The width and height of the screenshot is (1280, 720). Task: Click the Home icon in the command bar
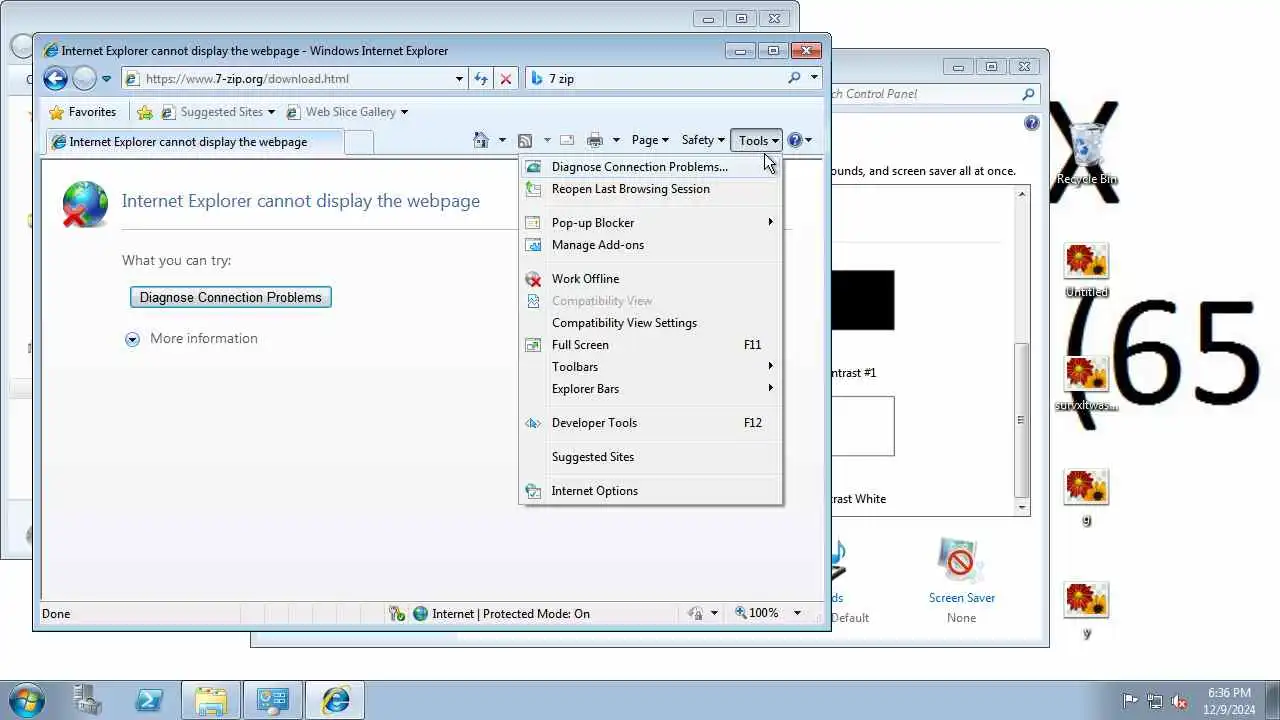pyautogui.click(x=481, y=141)
